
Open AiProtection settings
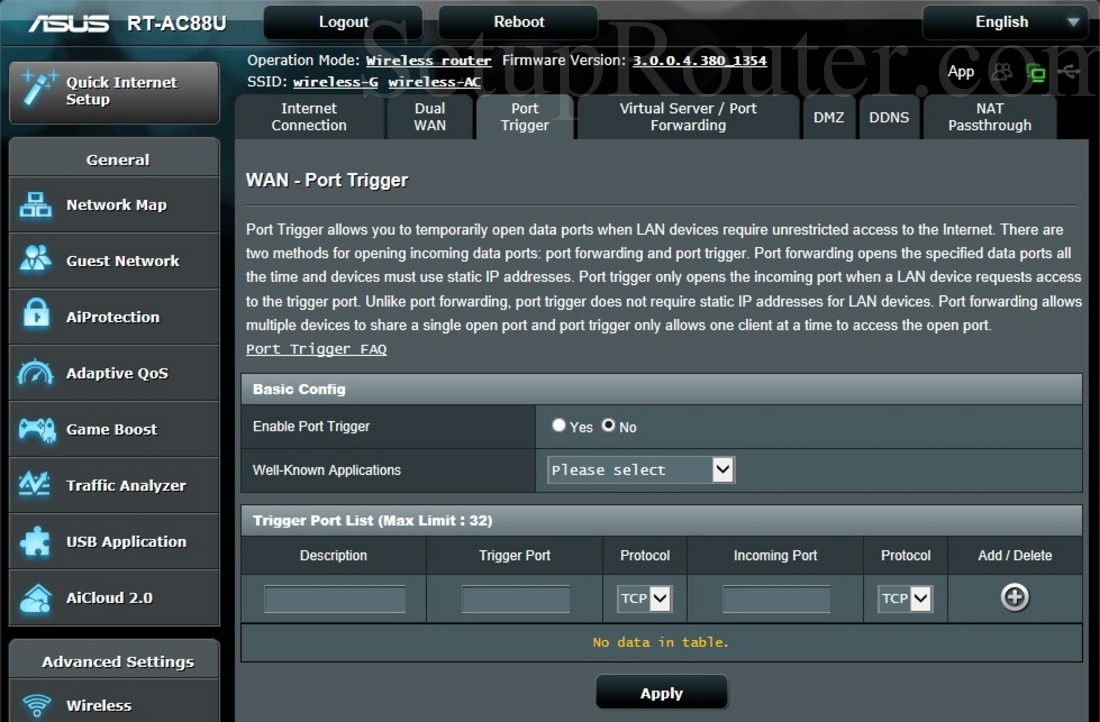[113, 316]
